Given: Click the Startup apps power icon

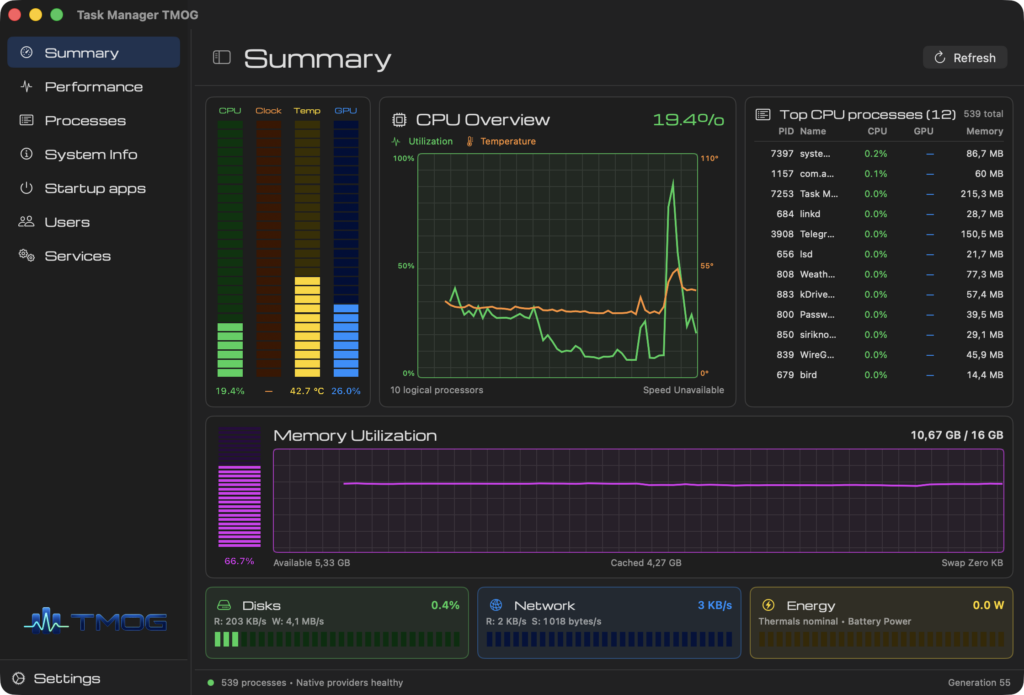Looking at the screenshot, I should 26,188.
